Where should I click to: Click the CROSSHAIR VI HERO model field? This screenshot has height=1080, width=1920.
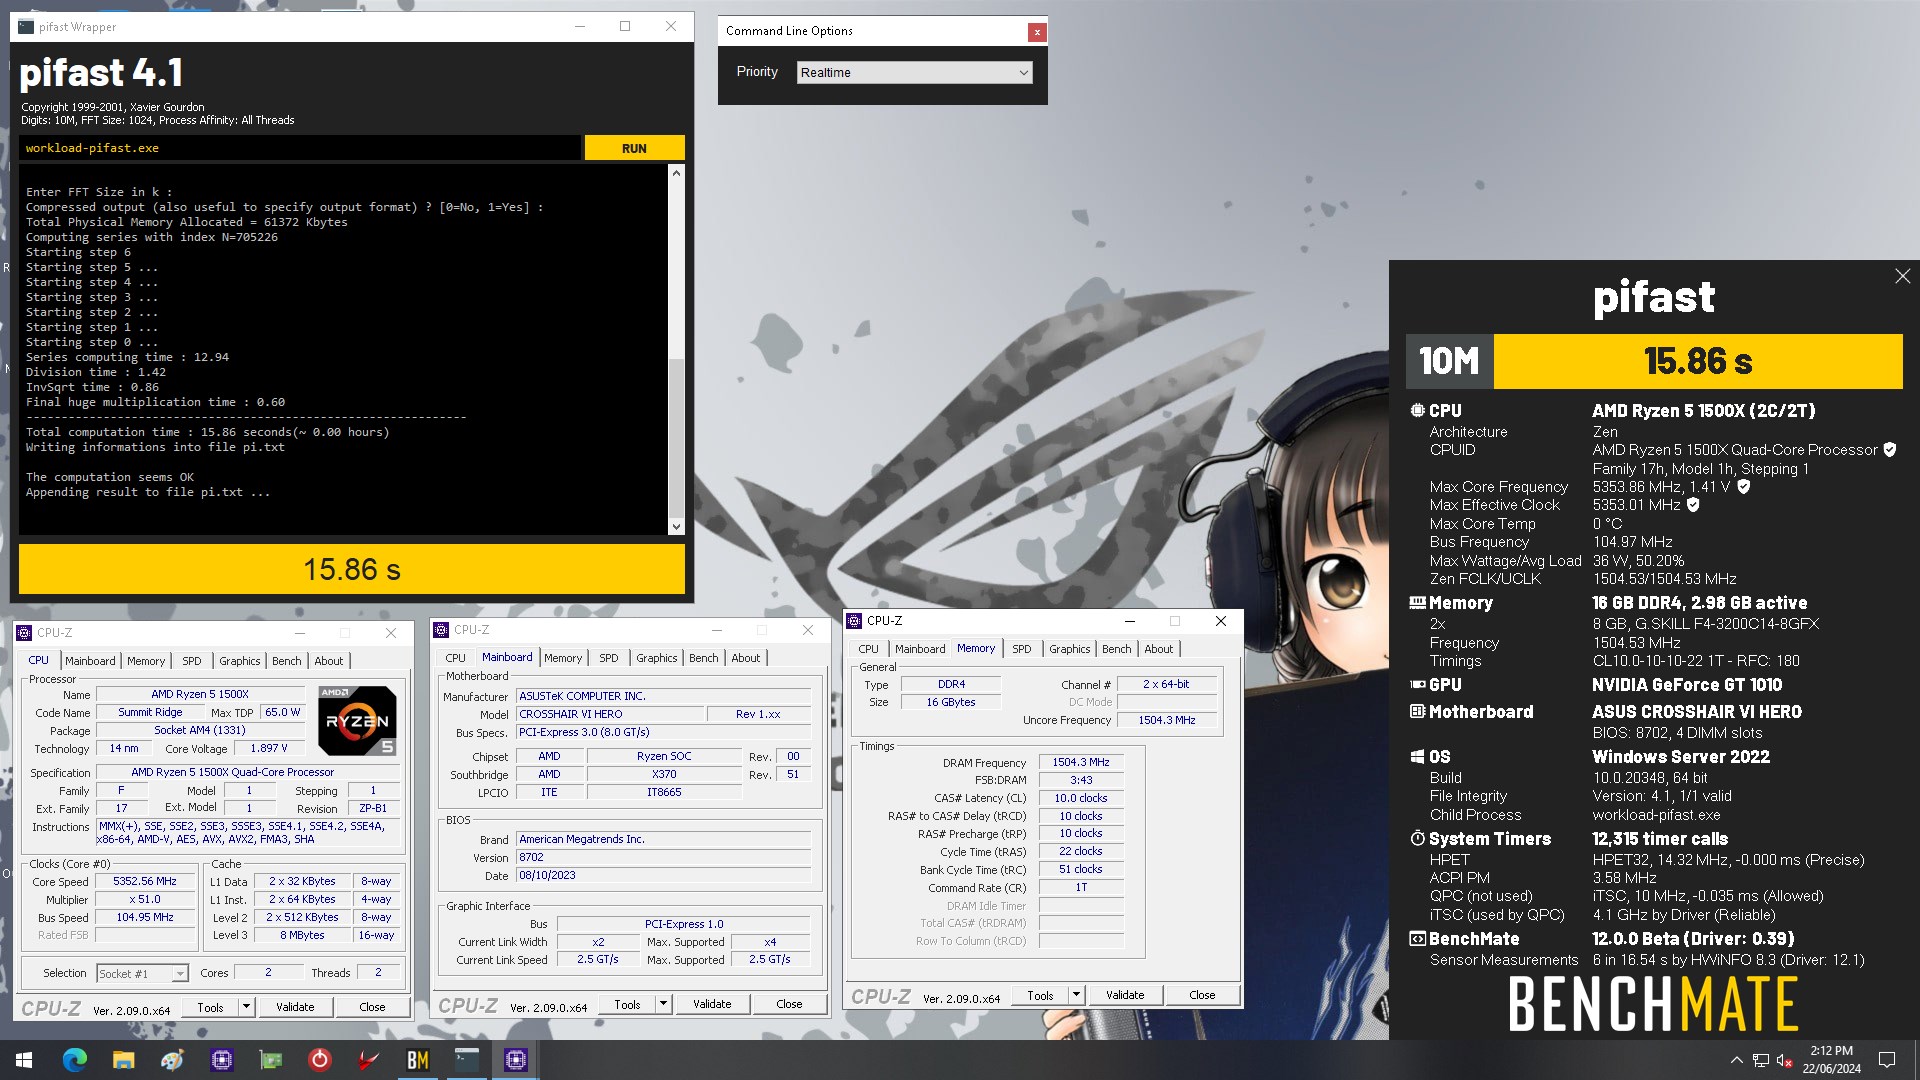pos(610,714)
